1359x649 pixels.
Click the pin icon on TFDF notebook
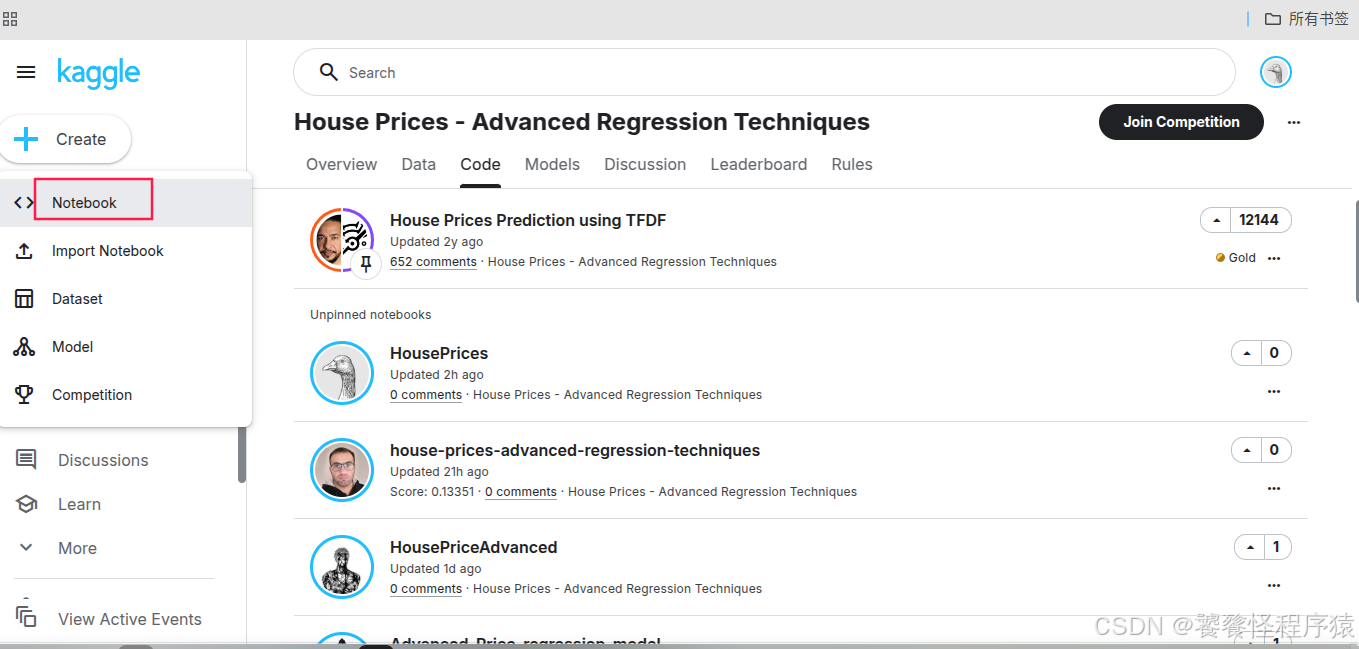[365, 264]
